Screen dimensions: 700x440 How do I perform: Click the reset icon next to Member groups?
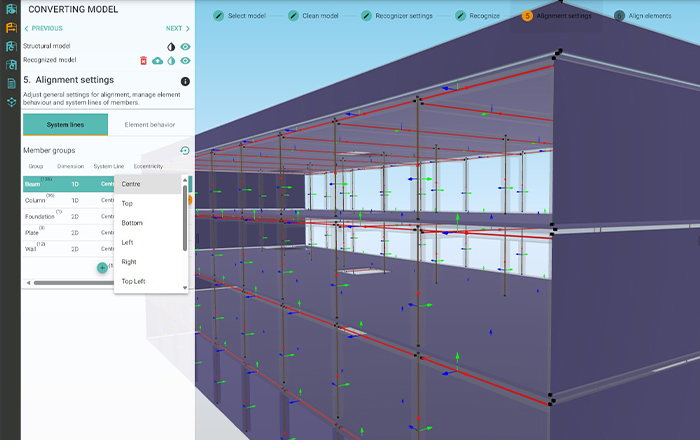185,151
